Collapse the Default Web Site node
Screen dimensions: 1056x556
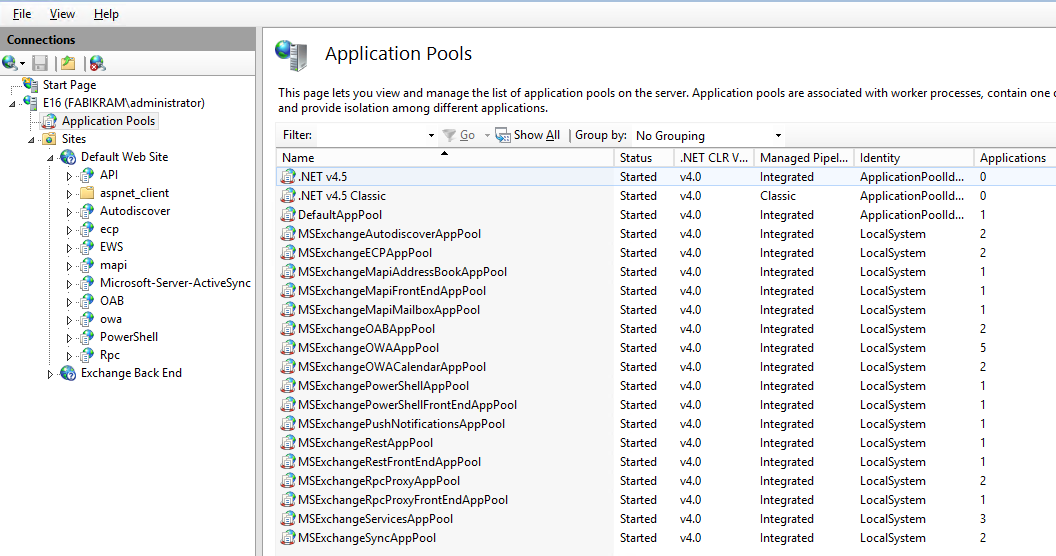(50, 158)
